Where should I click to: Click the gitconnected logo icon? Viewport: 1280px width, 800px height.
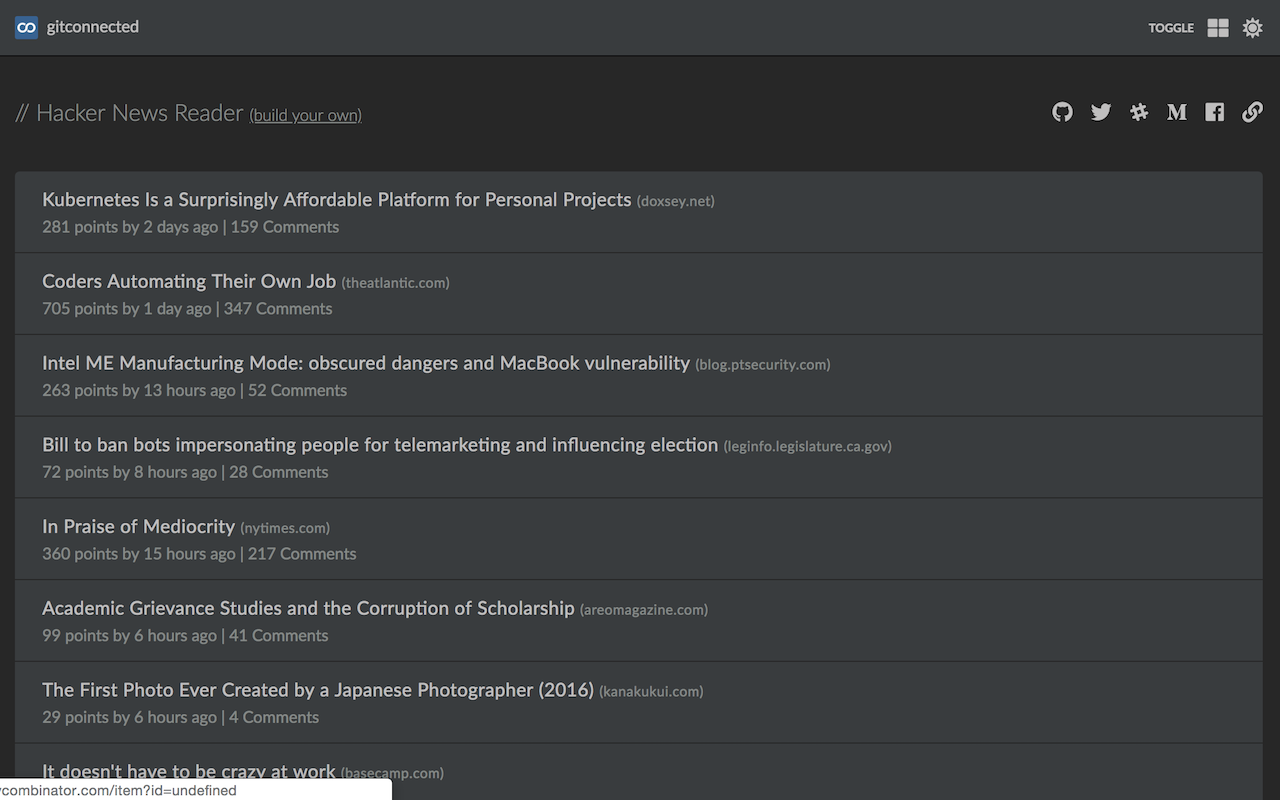pyautogui.click(x=27, y=28)
